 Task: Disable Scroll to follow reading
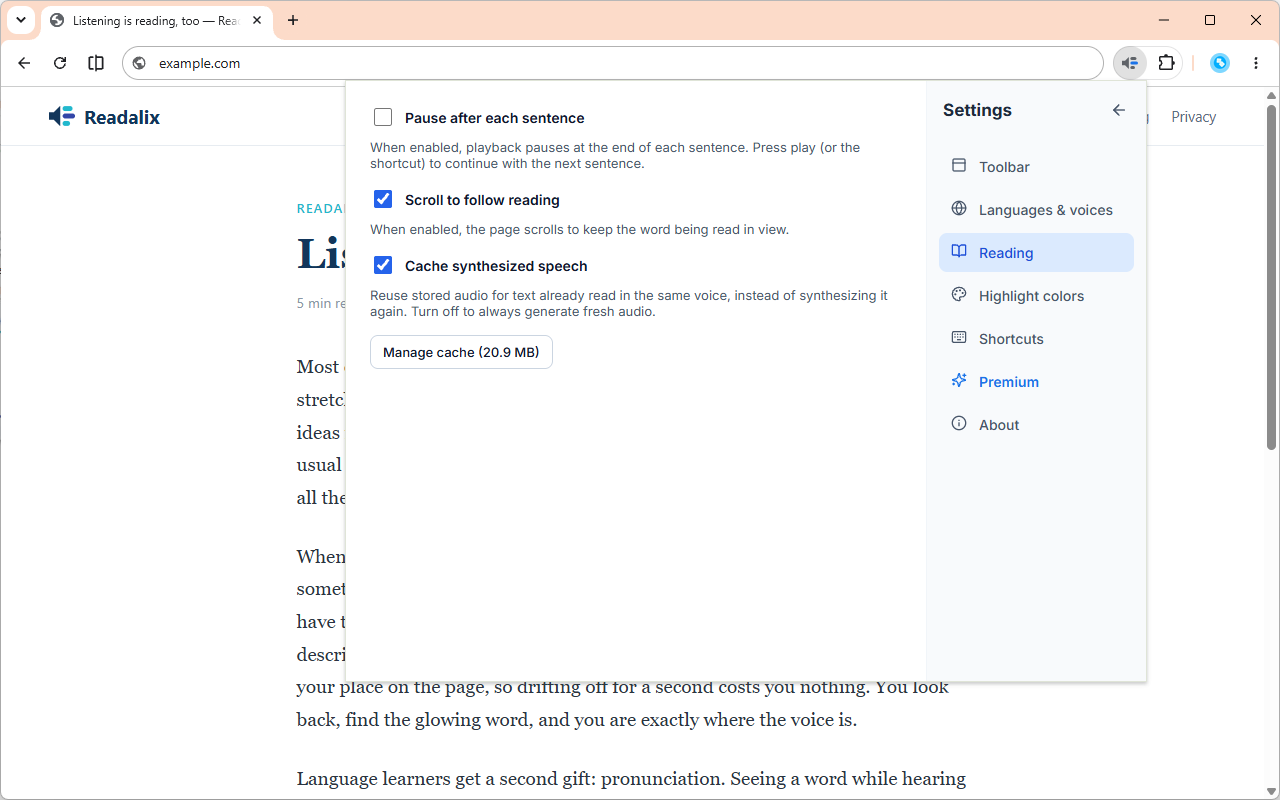pos(383,200)
